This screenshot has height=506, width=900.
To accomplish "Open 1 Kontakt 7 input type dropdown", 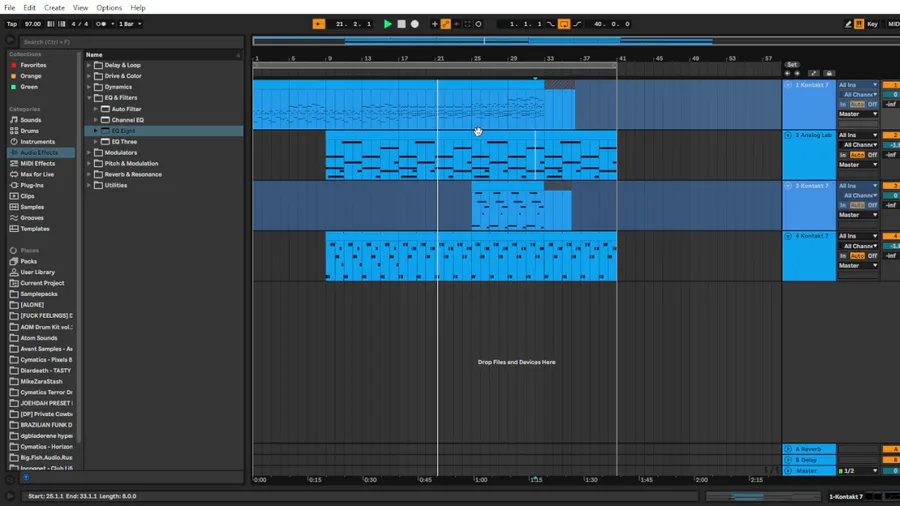I will 858,85.
